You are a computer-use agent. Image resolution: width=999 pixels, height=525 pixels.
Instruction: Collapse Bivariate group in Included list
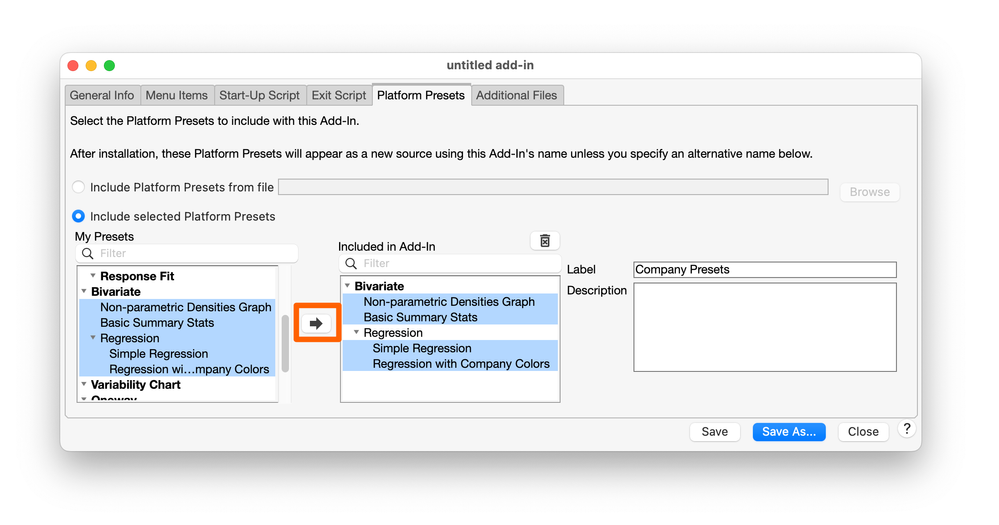(347, 286)
